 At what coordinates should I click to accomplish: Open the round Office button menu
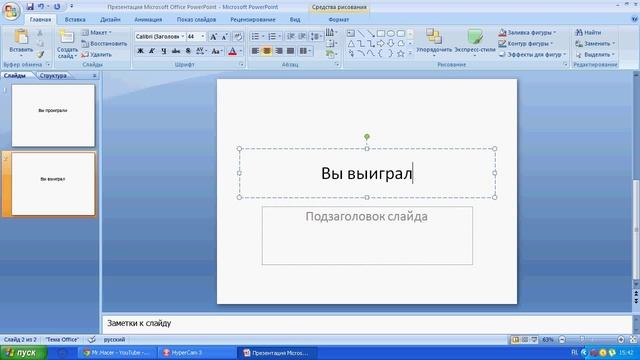click(x=11, y=11)
